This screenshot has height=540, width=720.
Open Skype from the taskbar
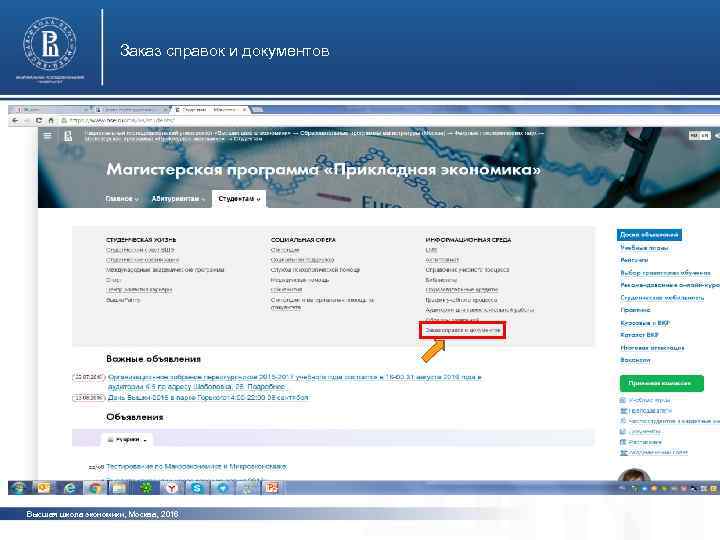click(197, 488)
